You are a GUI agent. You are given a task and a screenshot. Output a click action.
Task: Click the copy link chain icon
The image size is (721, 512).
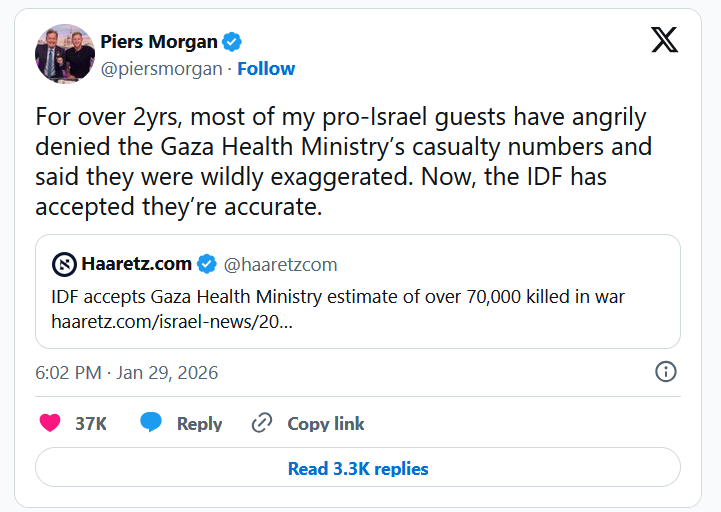point(262,423)
